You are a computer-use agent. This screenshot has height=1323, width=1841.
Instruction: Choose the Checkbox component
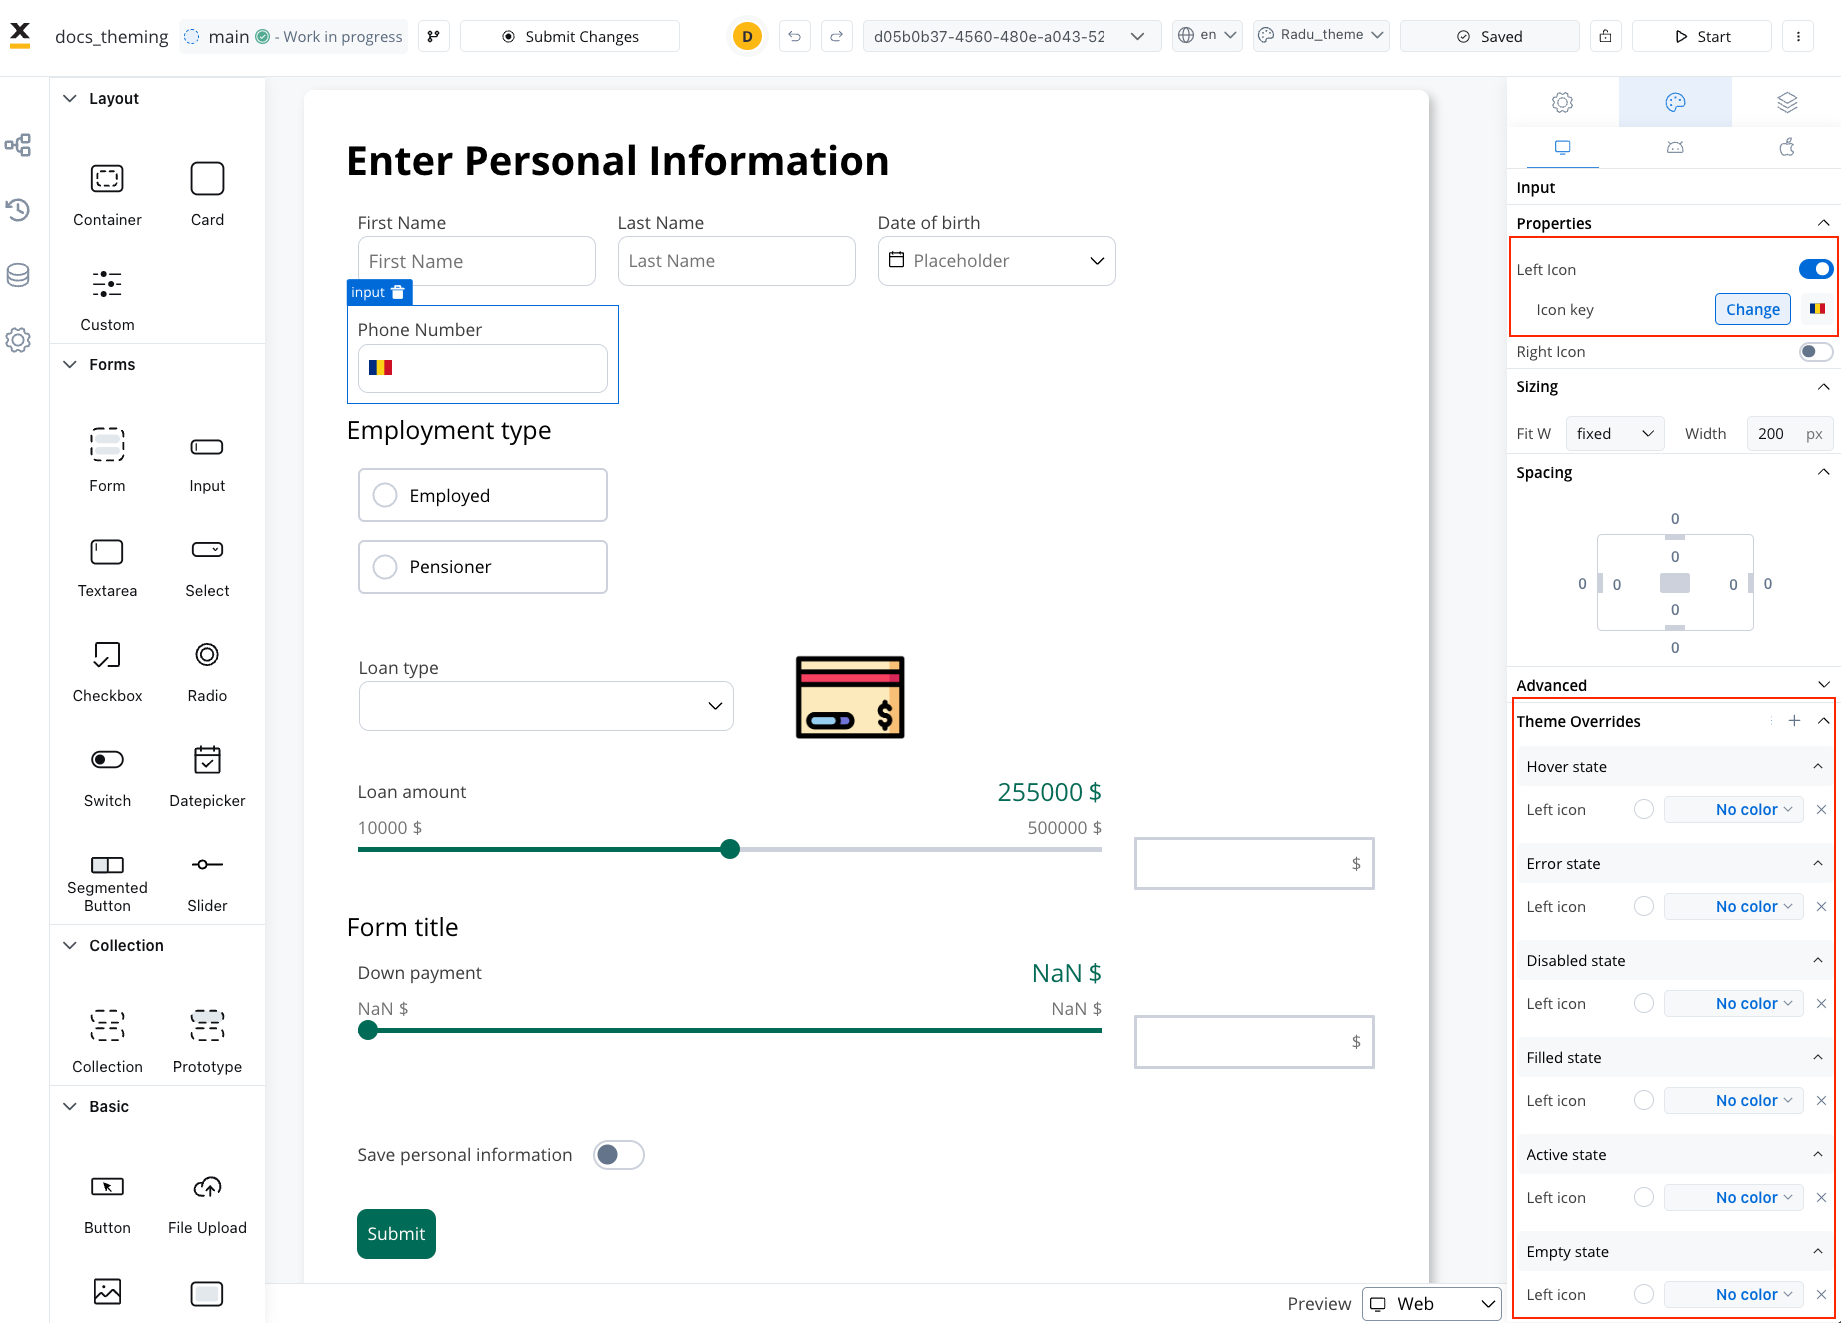[107, 669]
